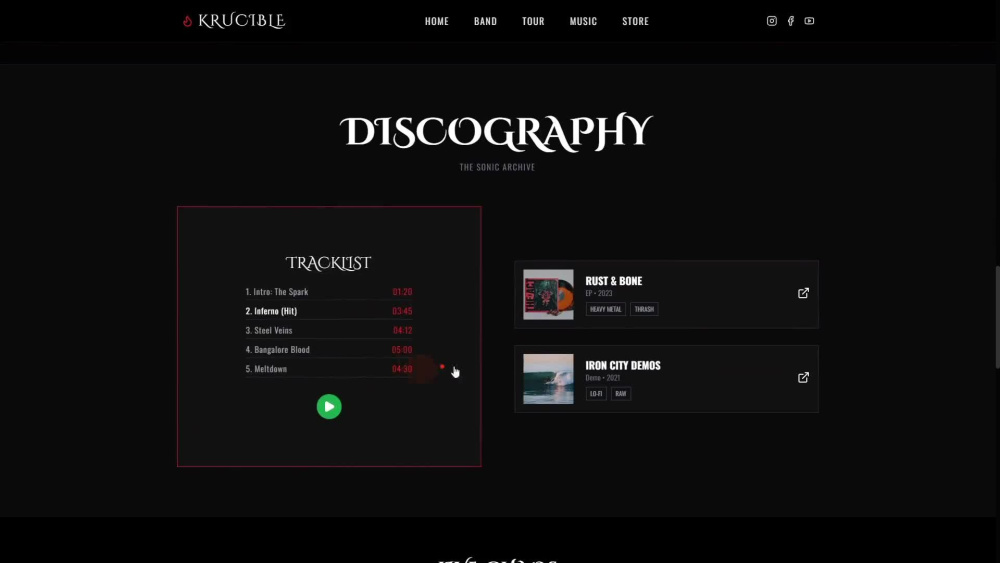Click the 05:00 track duration
This screenshot has height=563, width=1000.
pyautogui.click(x=402, y=349)
